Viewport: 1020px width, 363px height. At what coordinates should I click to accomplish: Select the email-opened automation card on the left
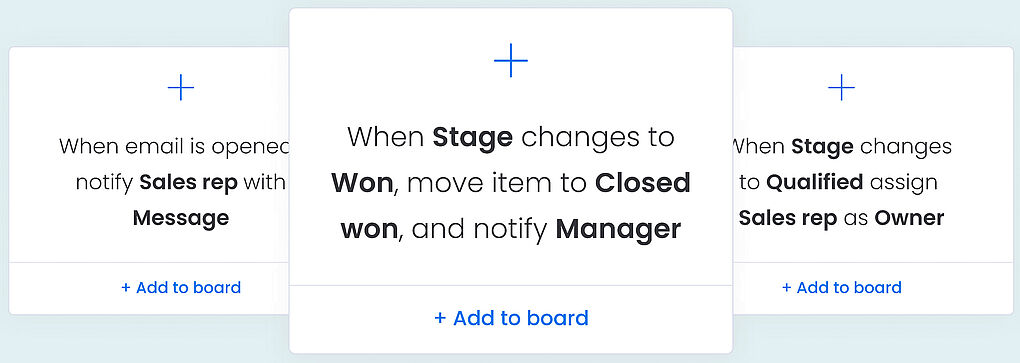[149, 181]
